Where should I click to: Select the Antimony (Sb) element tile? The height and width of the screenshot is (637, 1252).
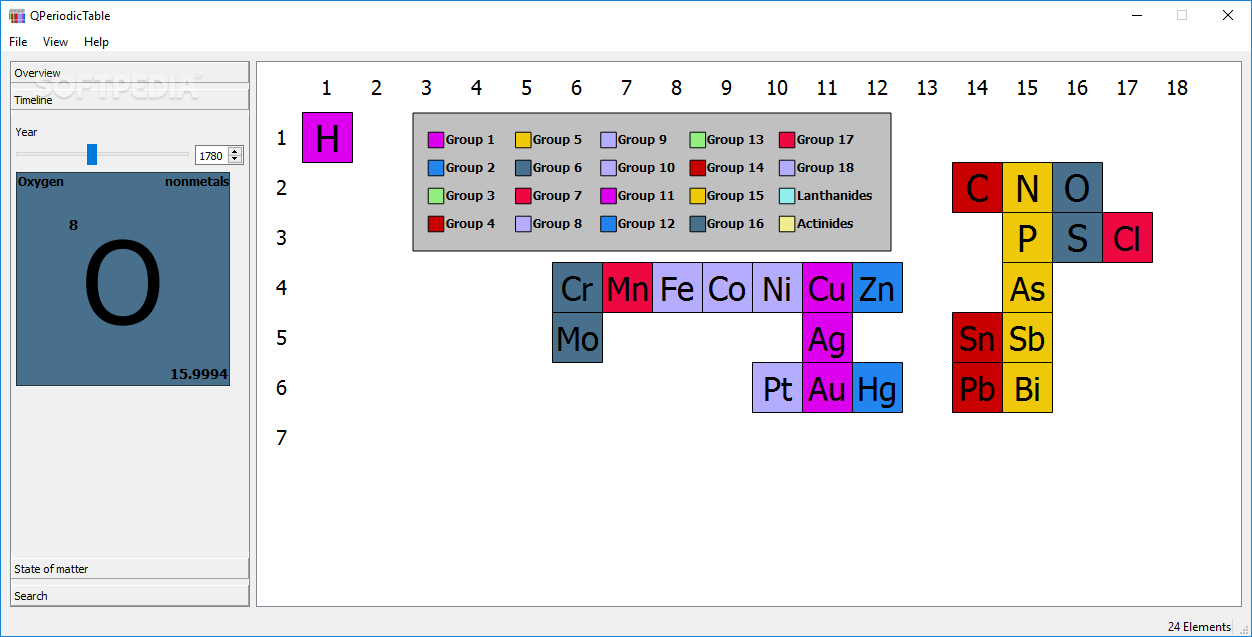[1027, 338]
